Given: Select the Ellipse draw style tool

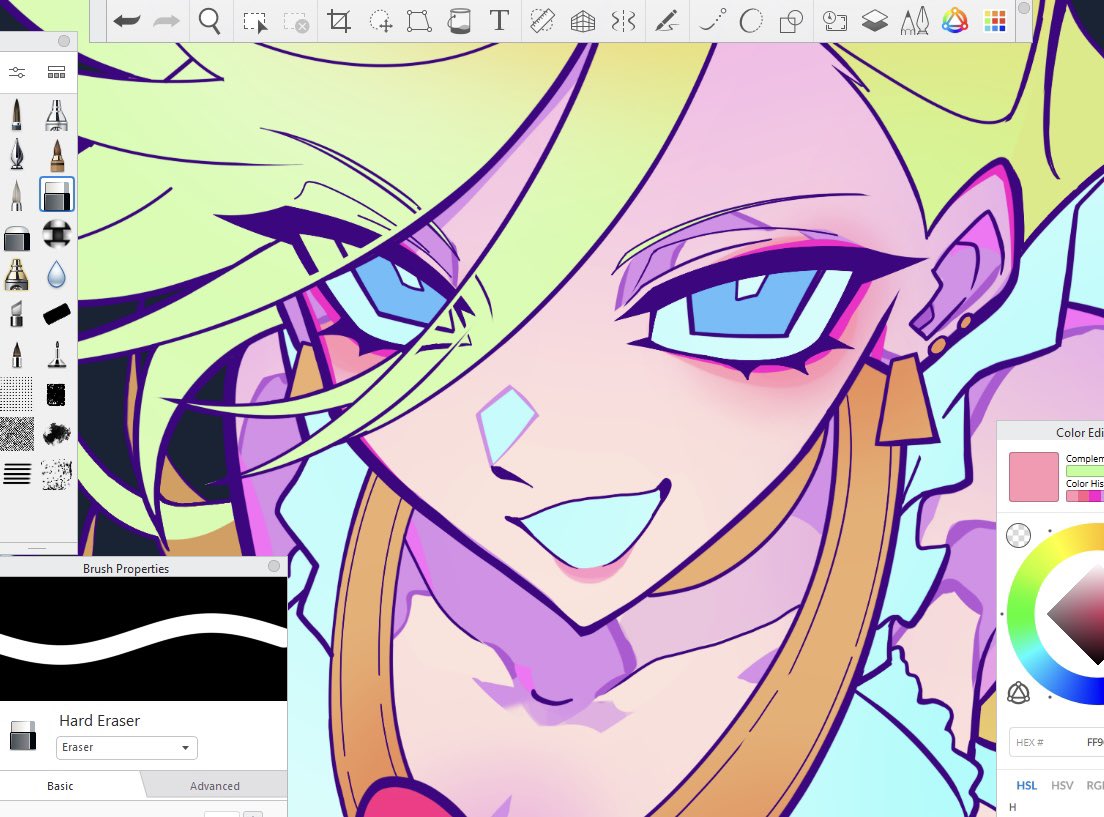Looking at the screenshot, I should click(x=751, y=21).
